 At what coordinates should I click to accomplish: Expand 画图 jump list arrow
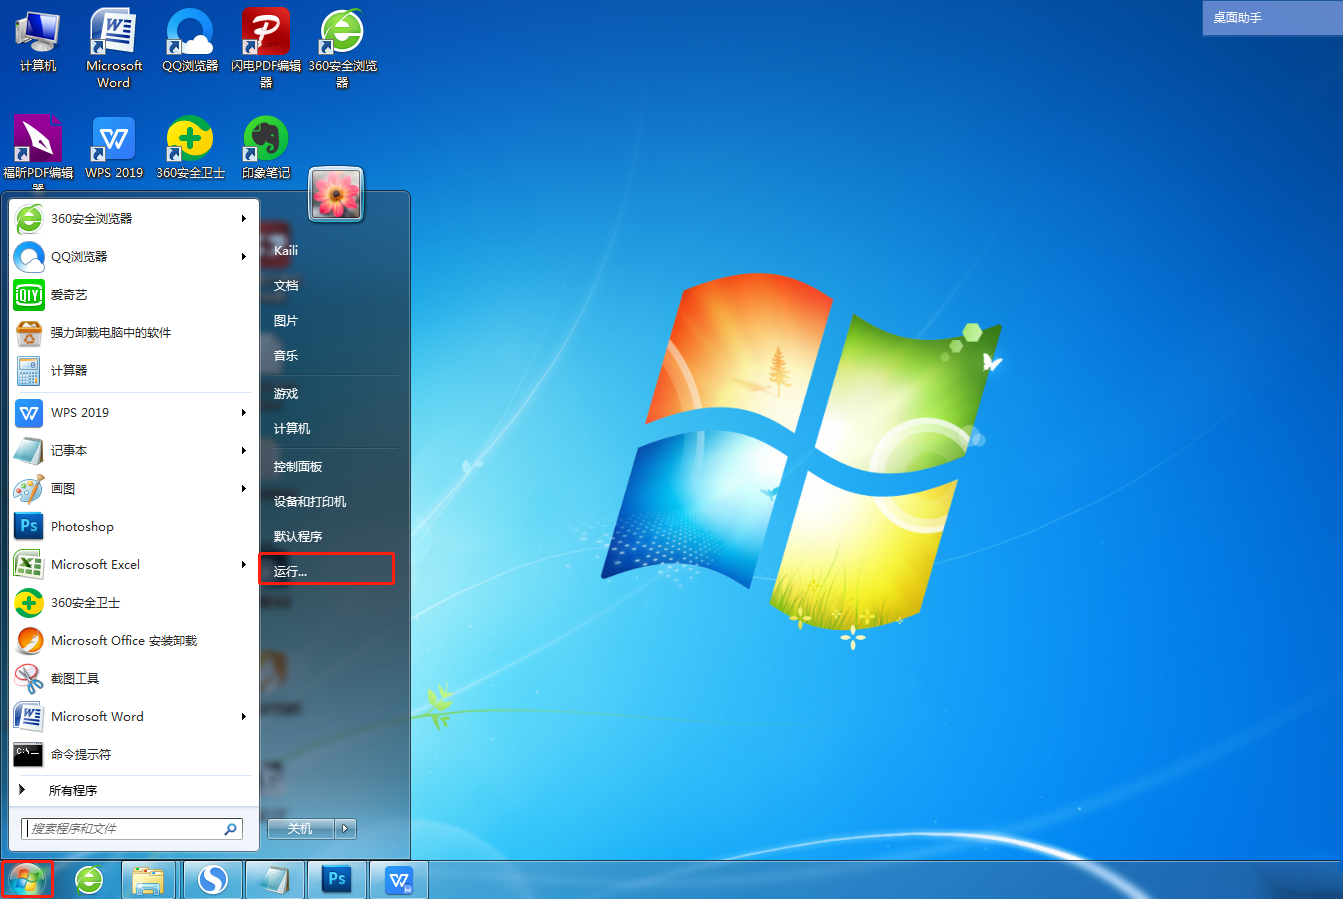(x=244, y=488)
